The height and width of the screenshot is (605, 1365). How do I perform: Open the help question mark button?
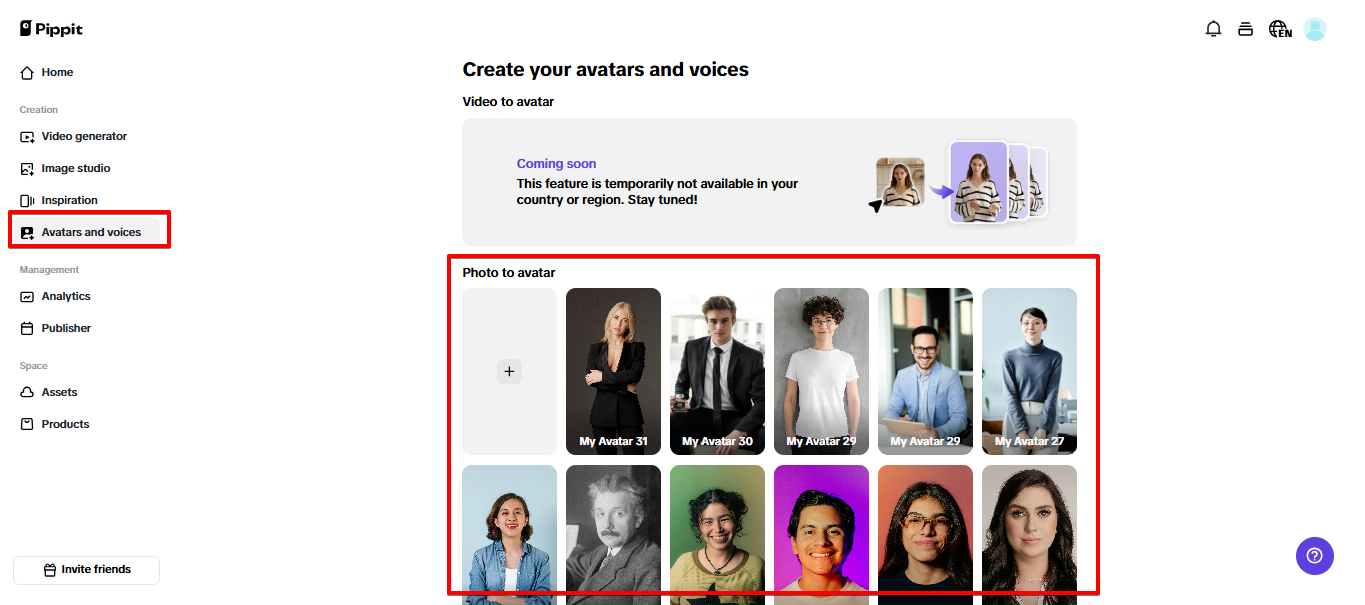pos(1314,556)
